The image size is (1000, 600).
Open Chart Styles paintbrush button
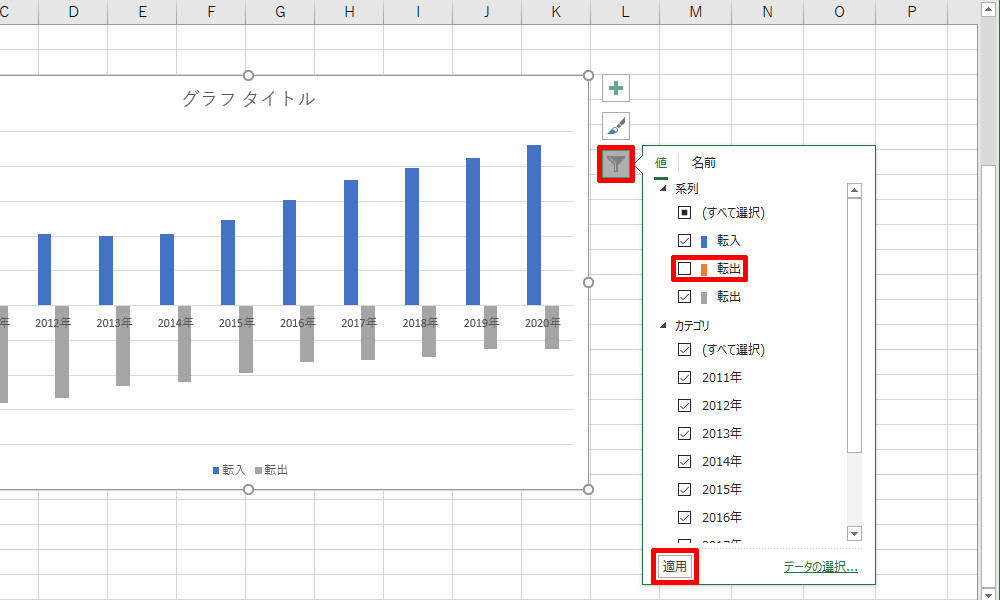[x=615, y=126]
